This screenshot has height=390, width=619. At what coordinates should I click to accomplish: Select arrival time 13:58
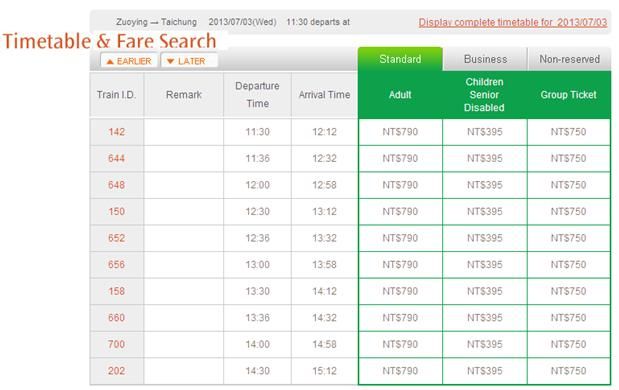tap(325, 264)
